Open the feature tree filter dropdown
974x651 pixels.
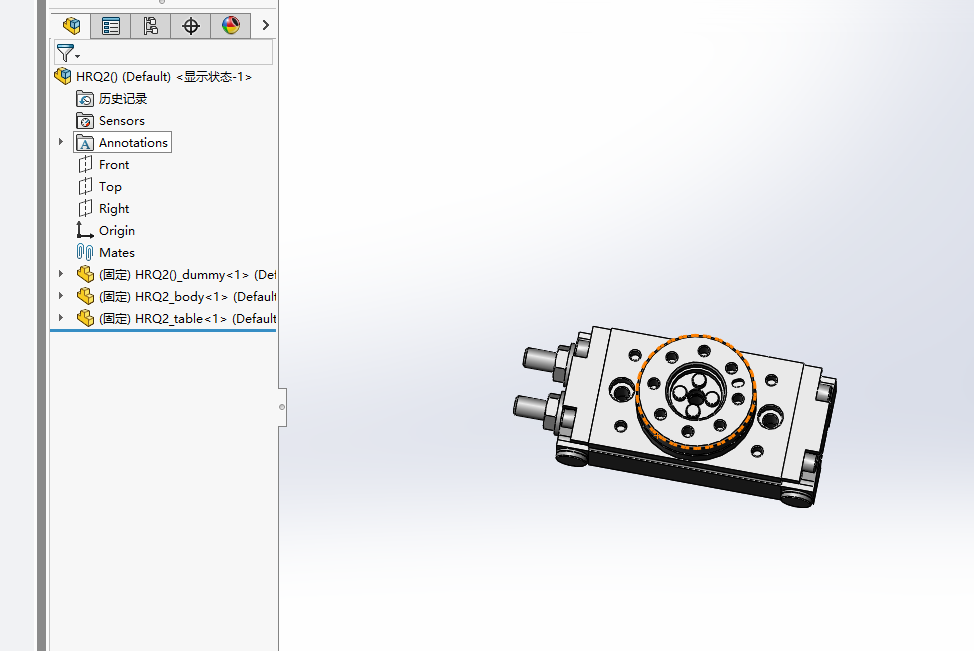[67, 53]
